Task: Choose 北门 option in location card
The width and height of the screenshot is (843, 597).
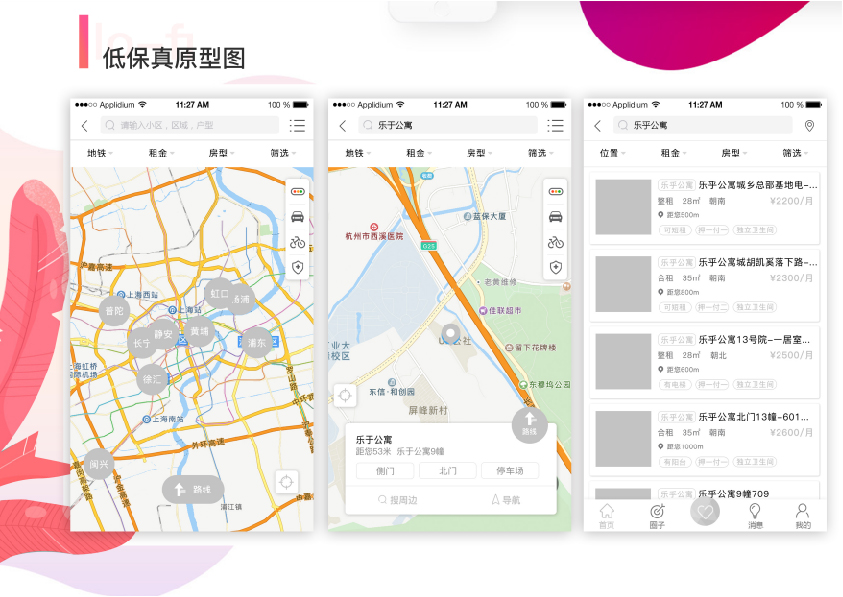Action: pyautogui.click(x=447, y=471)
